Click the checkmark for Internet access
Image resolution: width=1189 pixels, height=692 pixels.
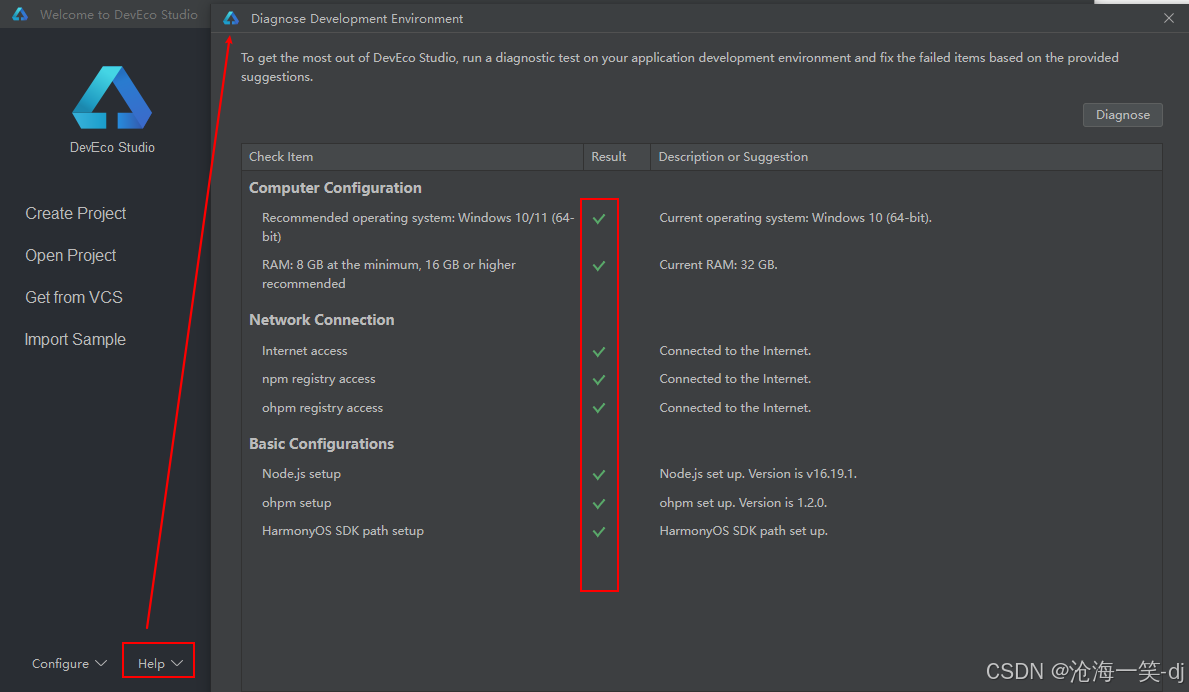point(599,352)
